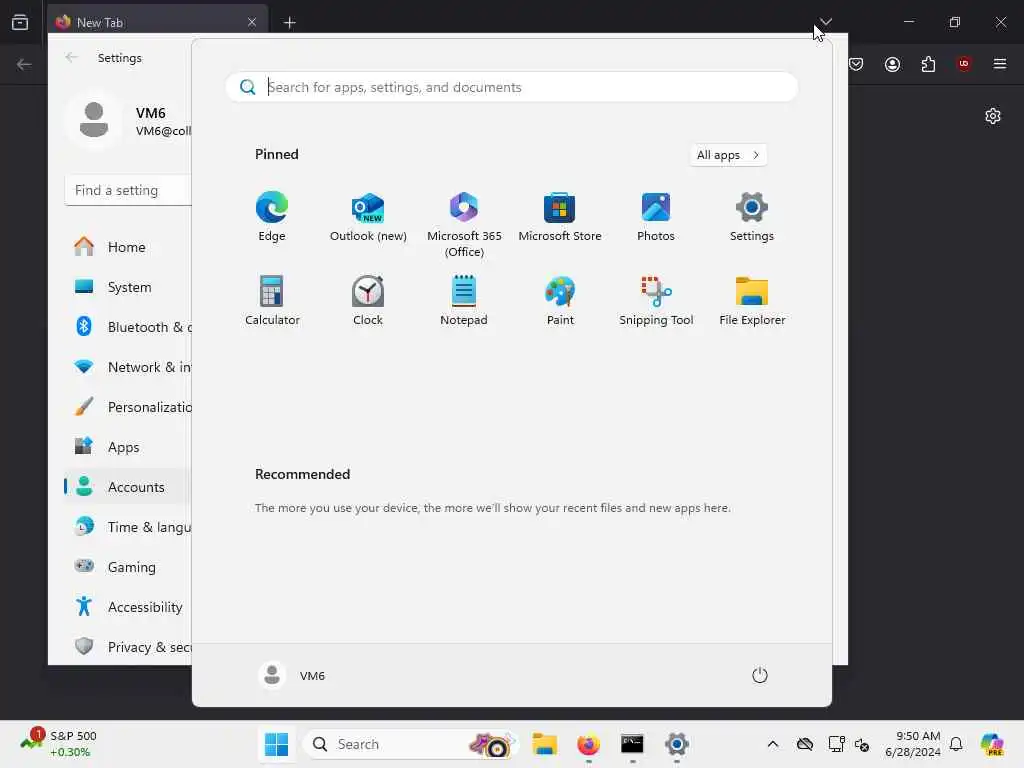The image size is (1024, 768).
Task: Switch to Settings via taskbar gear icon
Action: (x=677, y=744)
